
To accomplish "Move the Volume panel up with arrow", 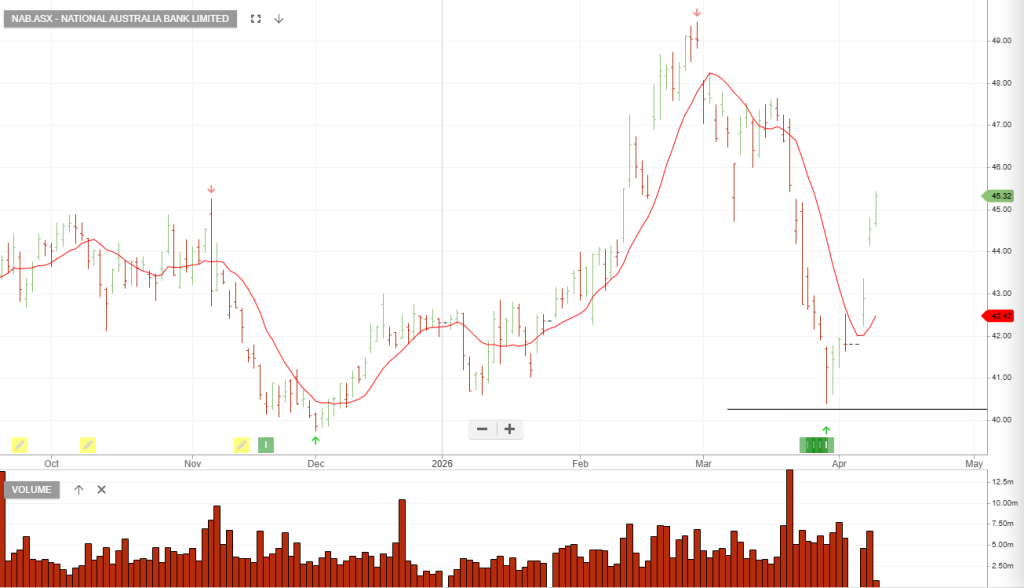I will pos(79,489).
